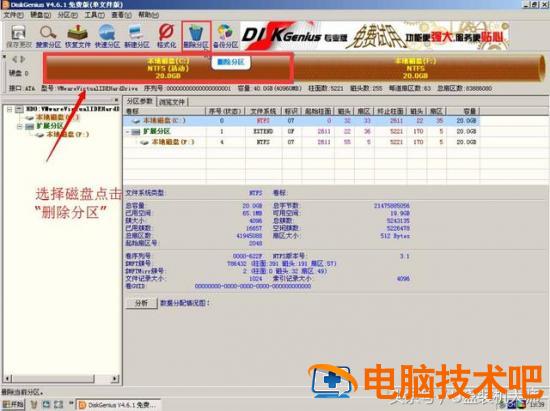The image size is (550, 411).
Task: Open the 分区 menu
Action: click(x=67, y=15)
